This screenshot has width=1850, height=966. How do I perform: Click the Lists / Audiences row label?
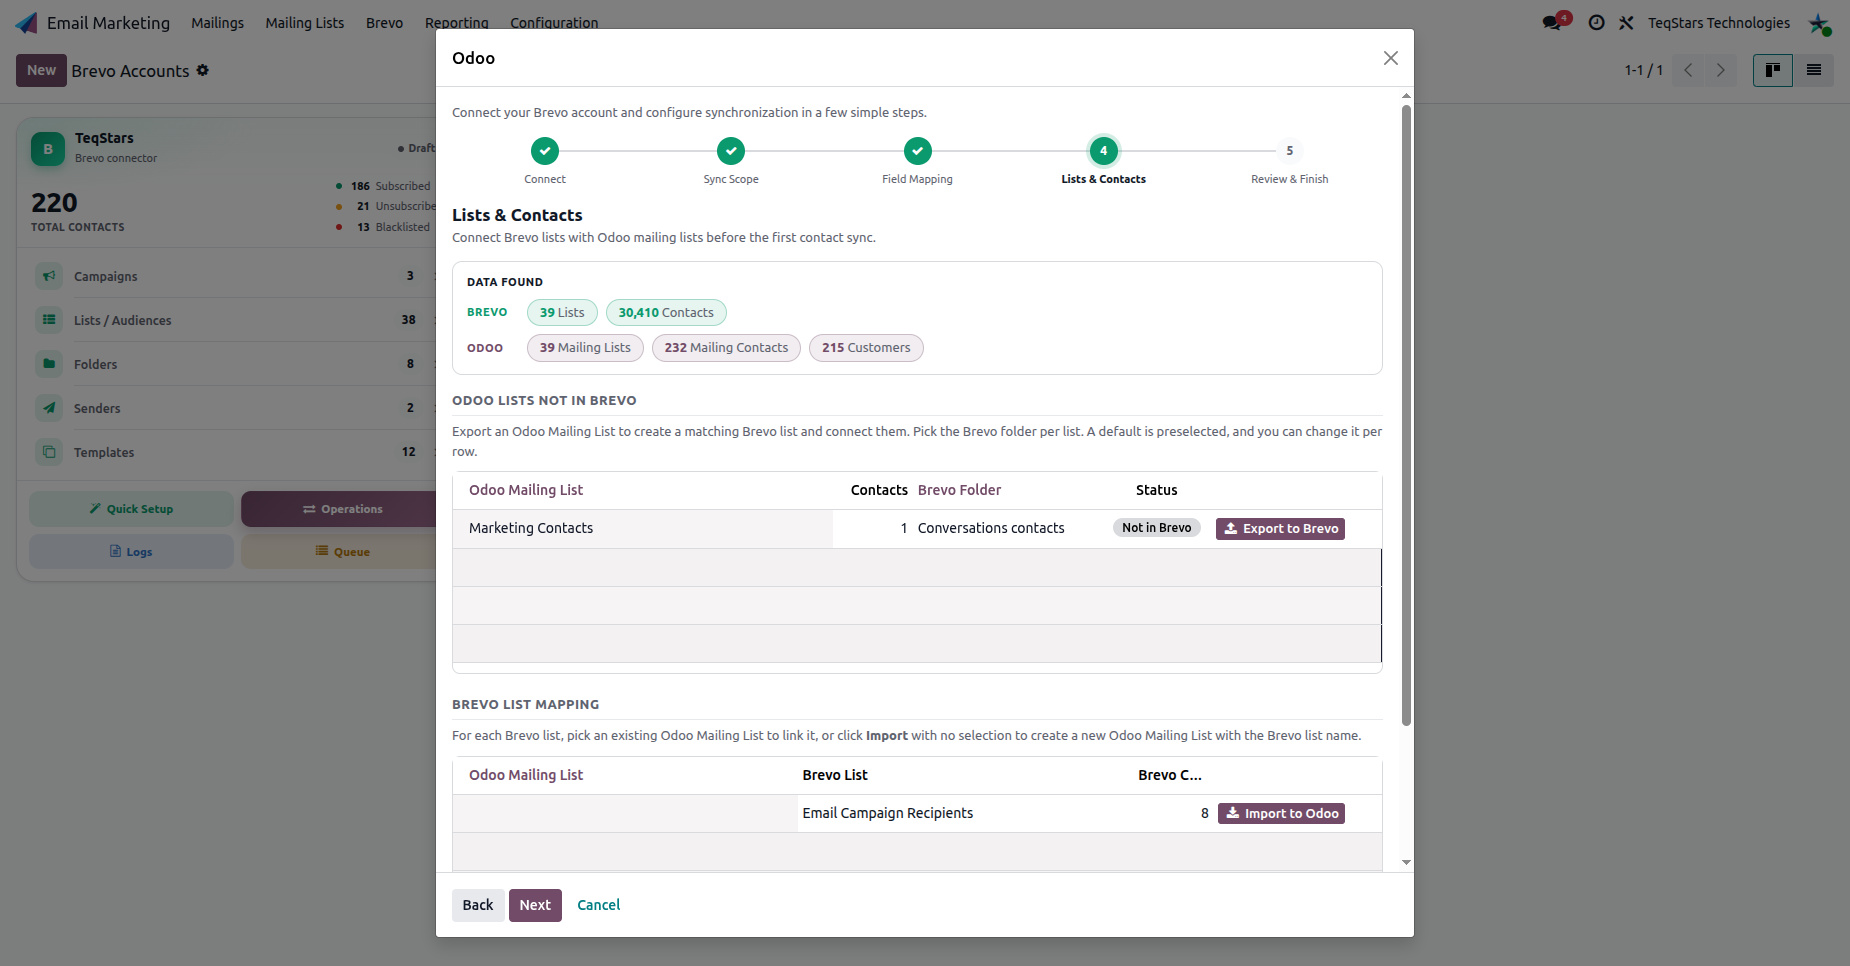click(123, 321)
